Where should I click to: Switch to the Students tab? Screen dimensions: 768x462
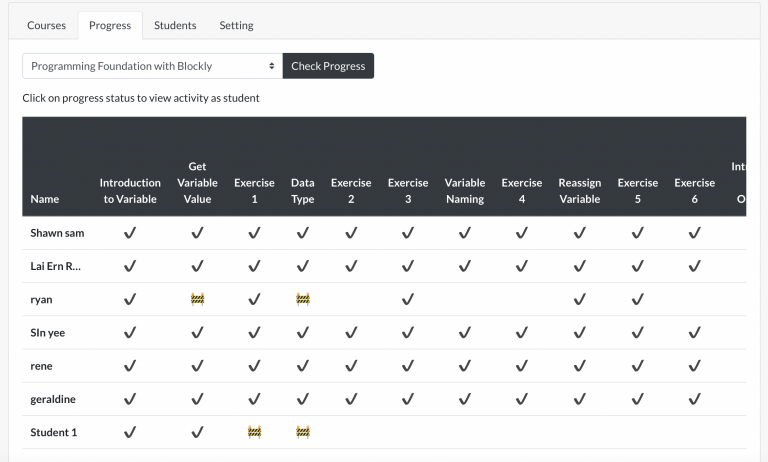coord(175,25)
